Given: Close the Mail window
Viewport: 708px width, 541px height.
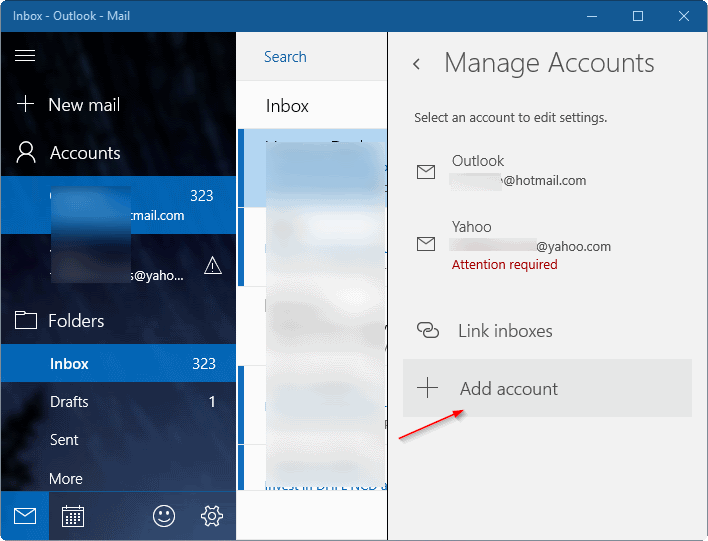Looking at the screenshot, I should (x=684, y=16).
